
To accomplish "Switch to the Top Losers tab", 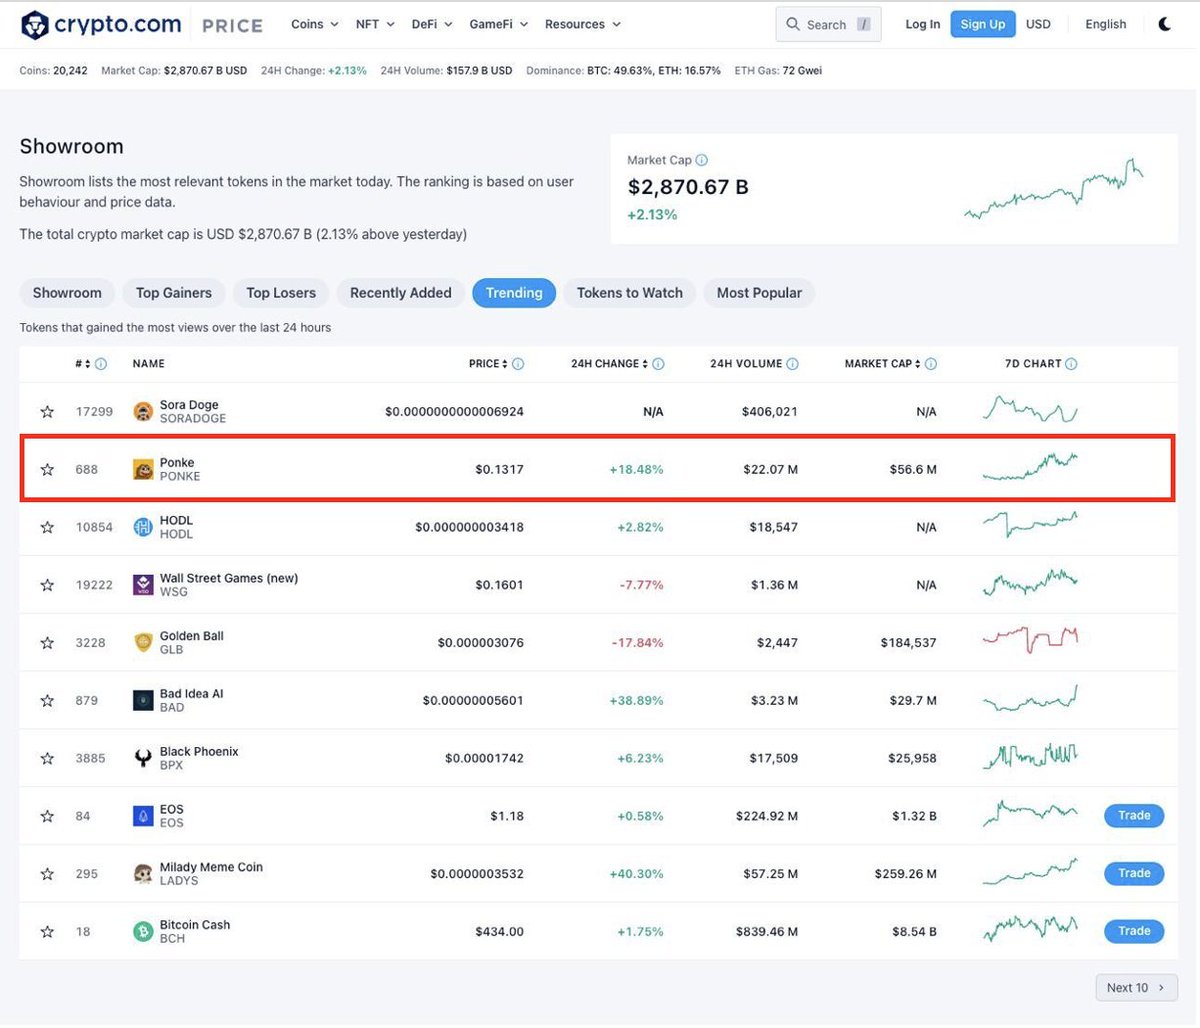I will coord(281,293).
